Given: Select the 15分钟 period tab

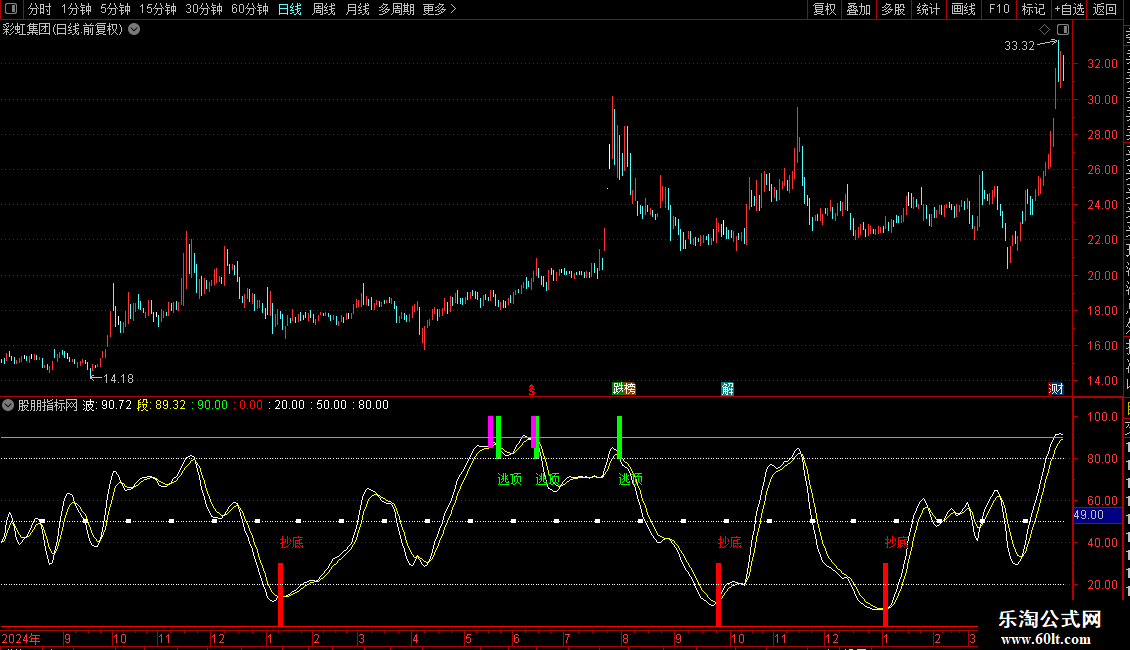Looking at the screenshot, I should tap(158, 9).
